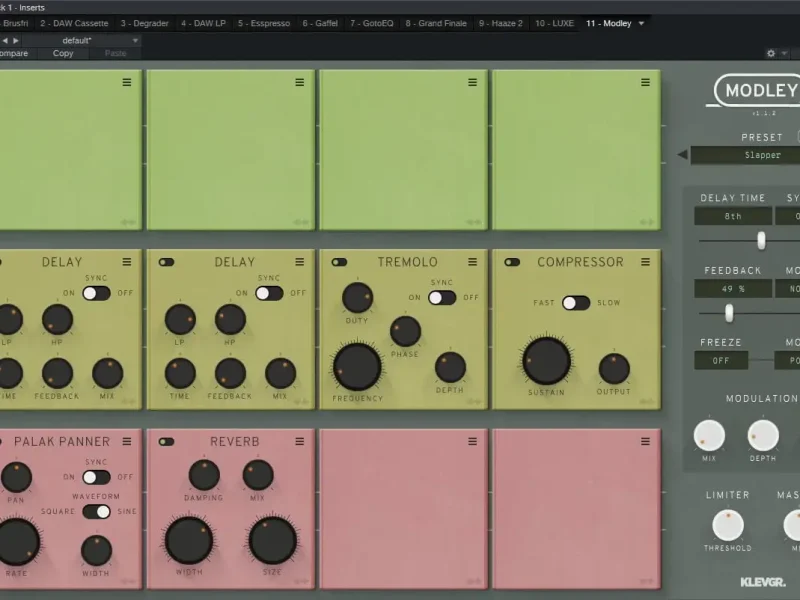Open the default* preset dropdown
This screenshot has height=600, width=800.
coord(82,40)
